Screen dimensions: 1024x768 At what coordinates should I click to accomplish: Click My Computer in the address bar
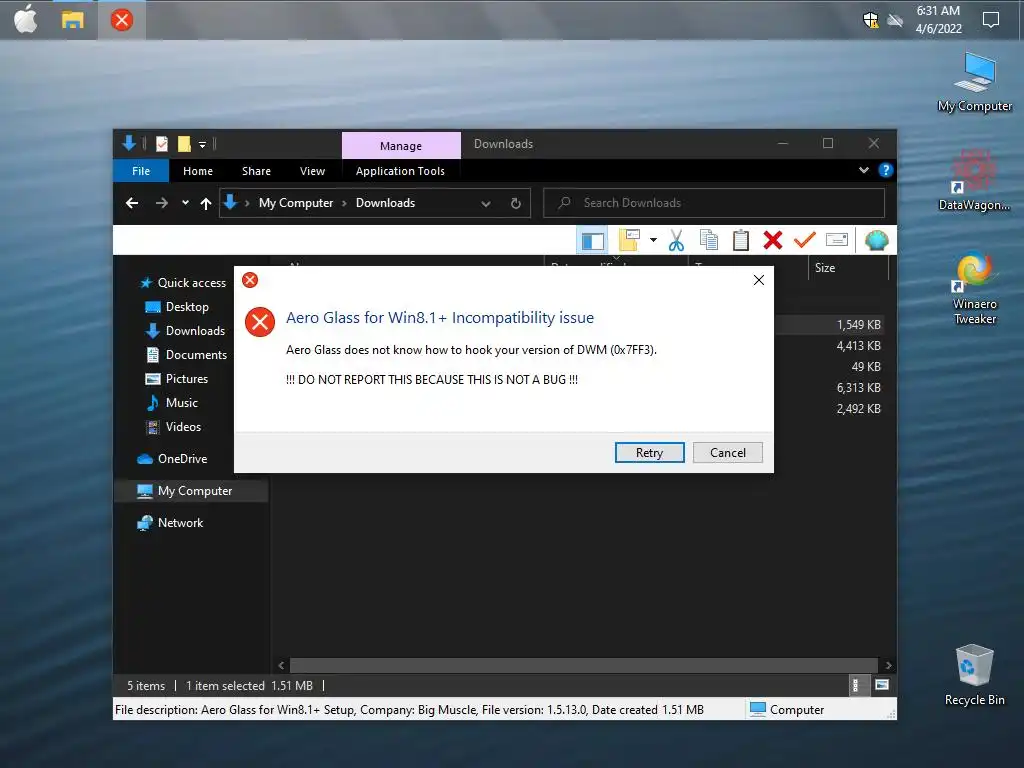click(x=296, y=203)
